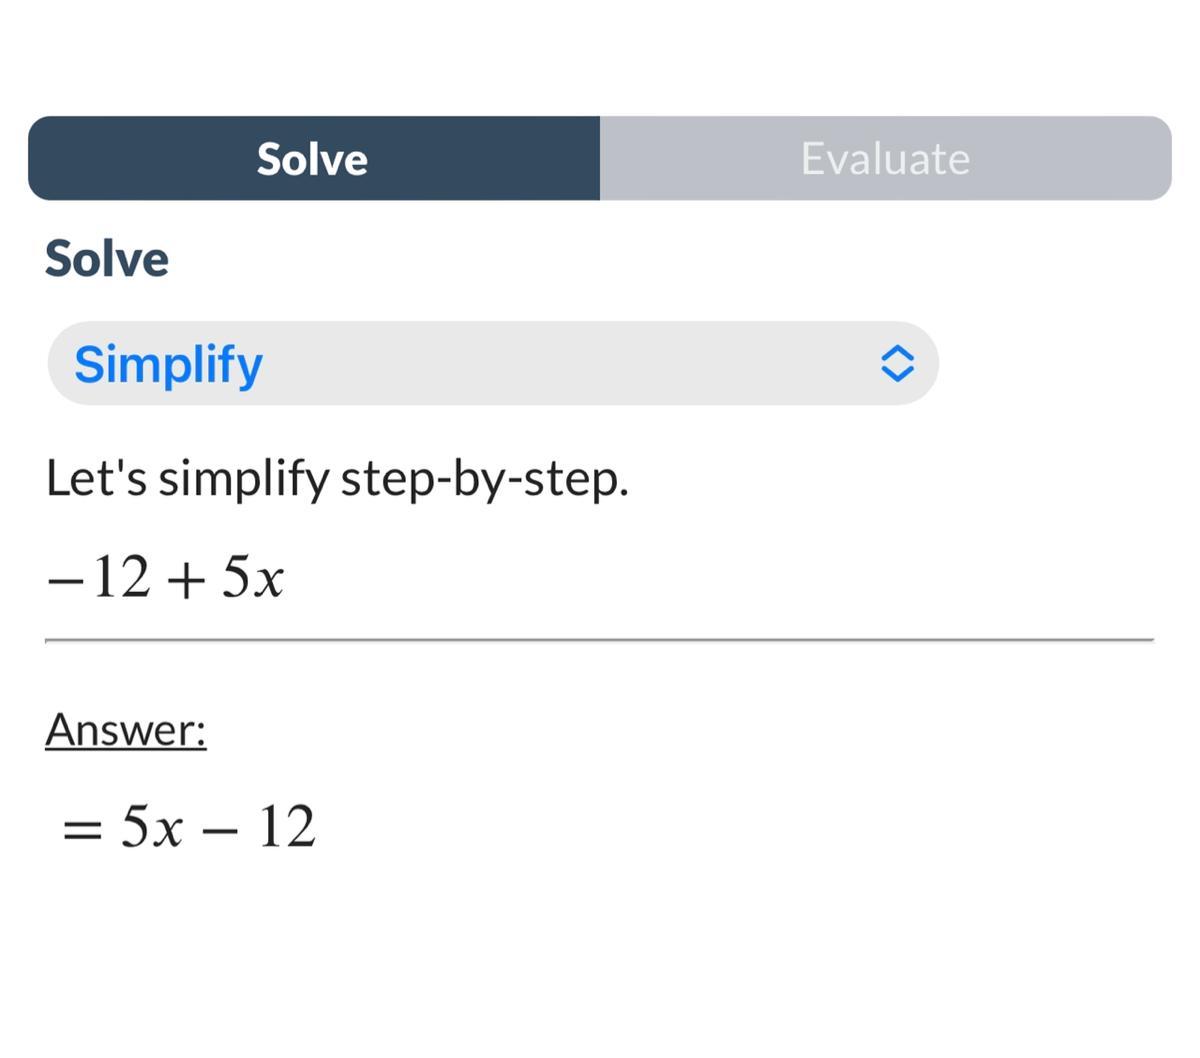This screenshot has width=1200, height=1058.
Task: Click the word "Let's" in the instructions
Action: 96,479
